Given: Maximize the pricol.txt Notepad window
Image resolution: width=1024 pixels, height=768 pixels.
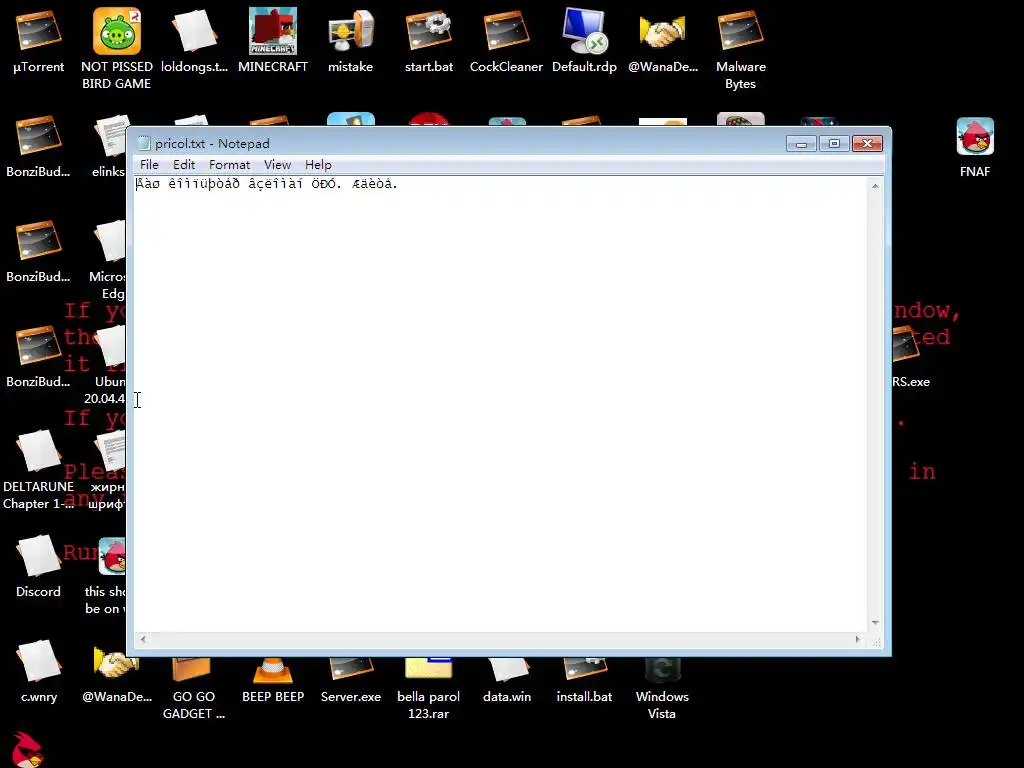Looking at the screenshot, I should (x=834, y=144).
